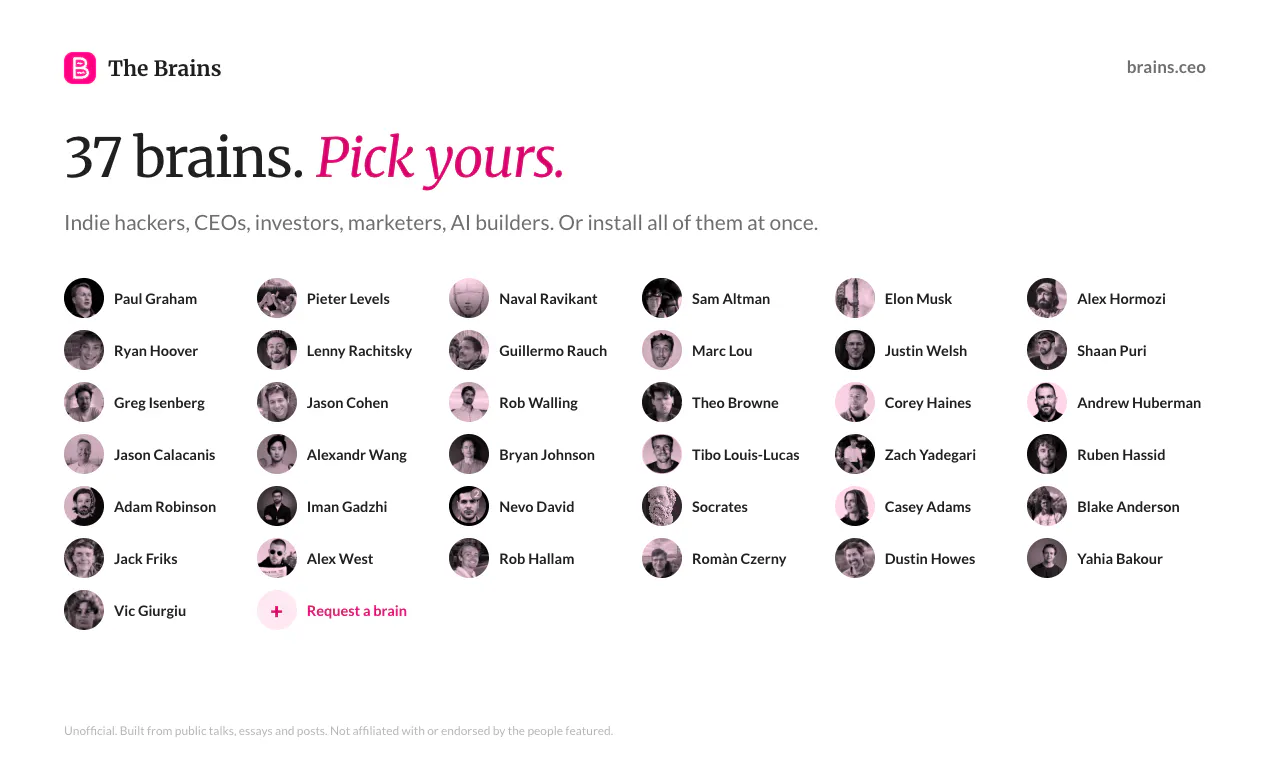Click the pink Brains logo icon
This screenshot has height=760, width=1270.
tap(80, 68)
